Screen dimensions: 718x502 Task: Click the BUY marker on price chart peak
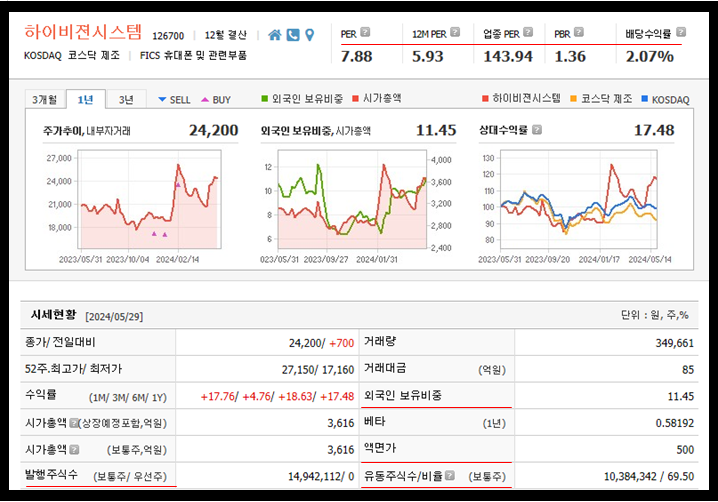coord(178,185)
